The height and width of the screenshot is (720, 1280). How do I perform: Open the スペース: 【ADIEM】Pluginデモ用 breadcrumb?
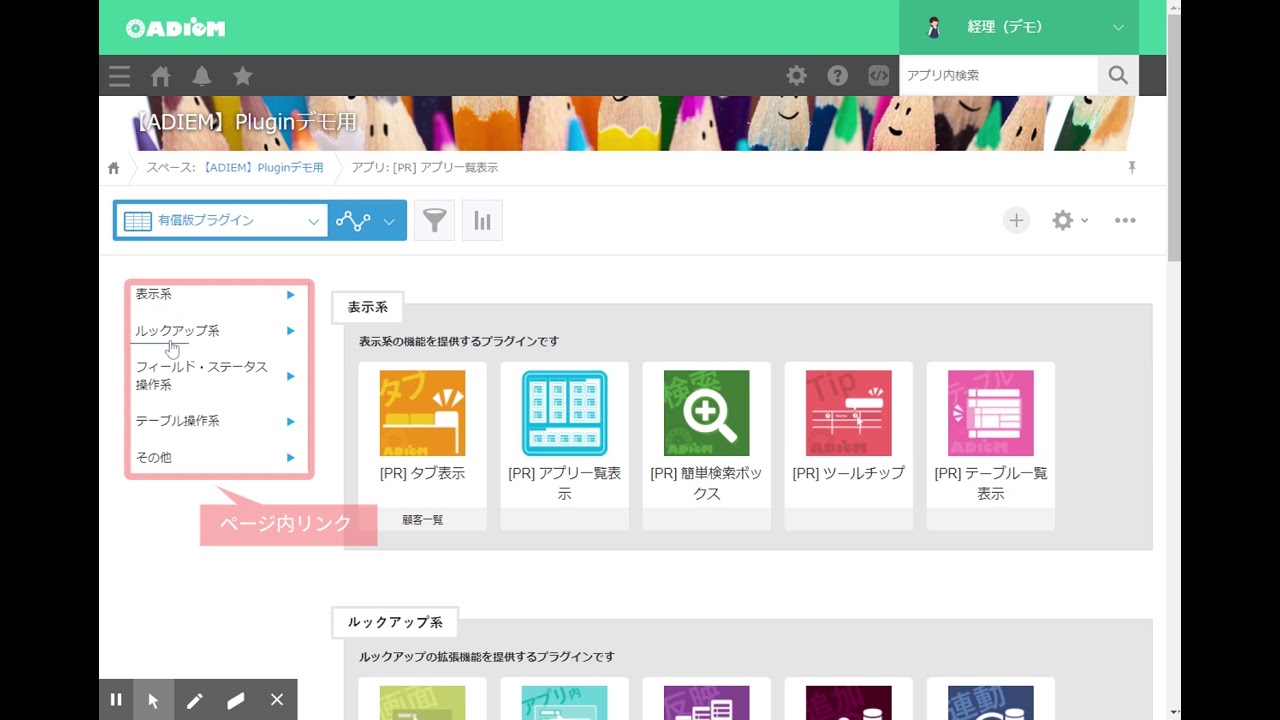point(235,168)
